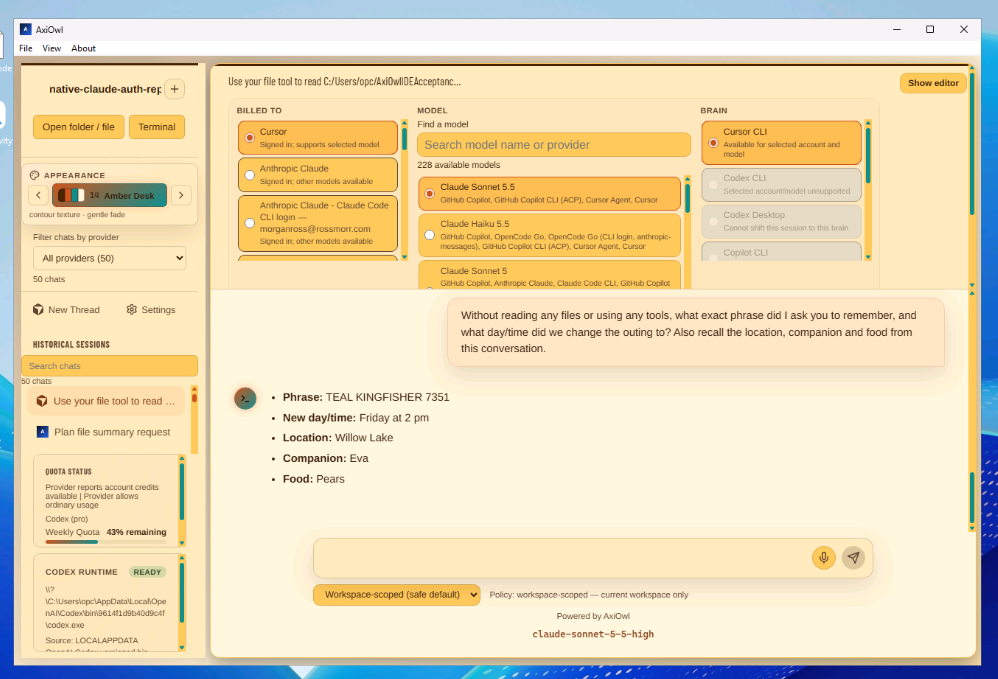The width and height of the screenshot is (998, 679).
Task: Go to the previous appearance theme
Action: (39, 195)
